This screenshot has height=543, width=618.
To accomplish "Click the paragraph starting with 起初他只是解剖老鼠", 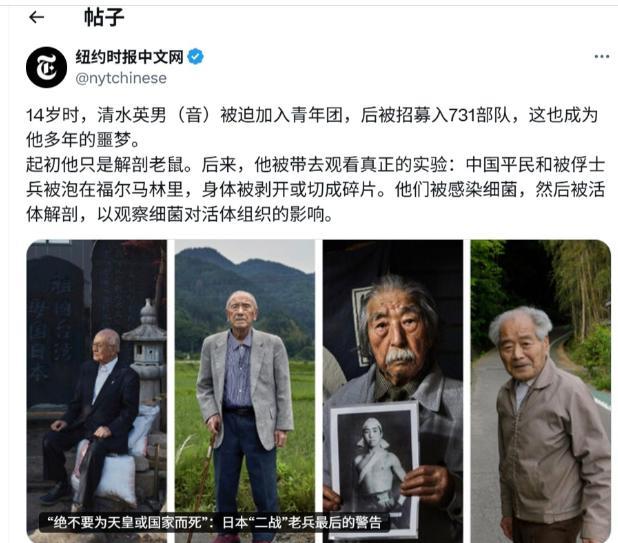I will 315,190.
